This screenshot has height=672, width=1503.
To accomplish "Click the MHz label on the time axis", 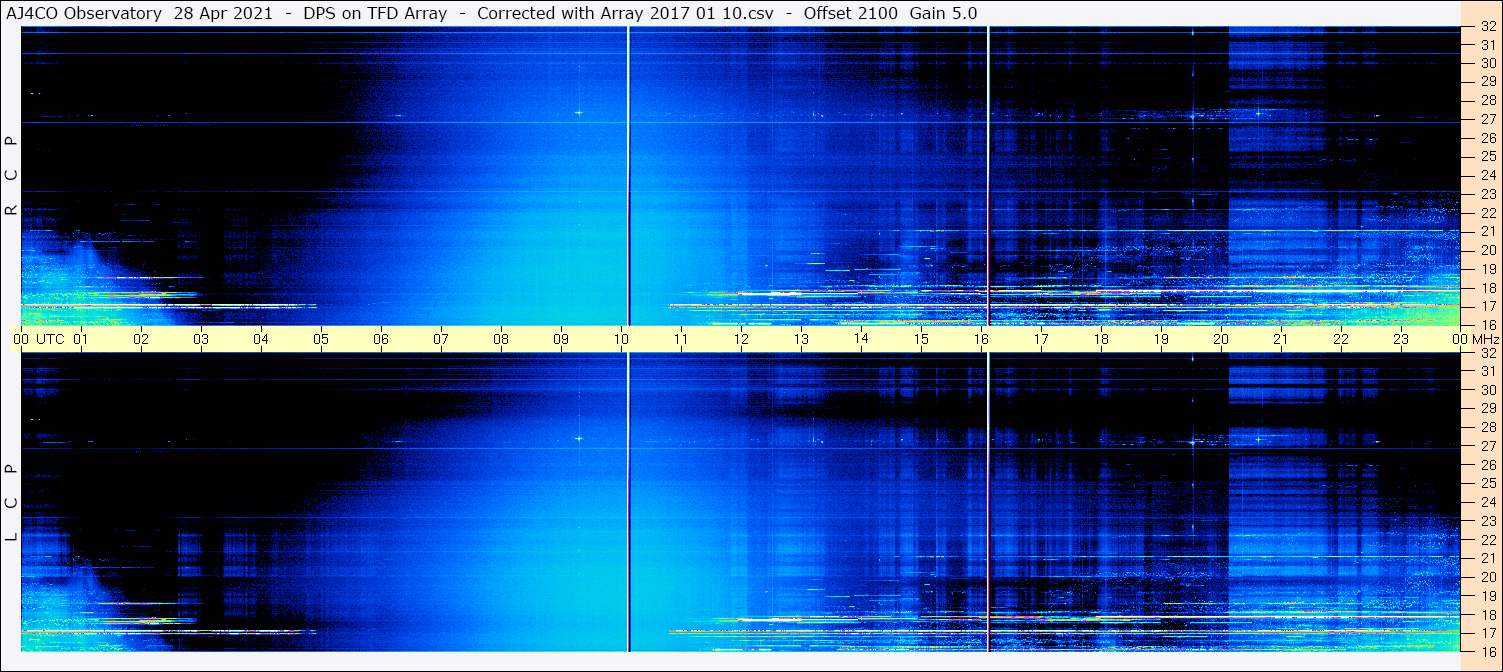I will (x=1484, y=339).
